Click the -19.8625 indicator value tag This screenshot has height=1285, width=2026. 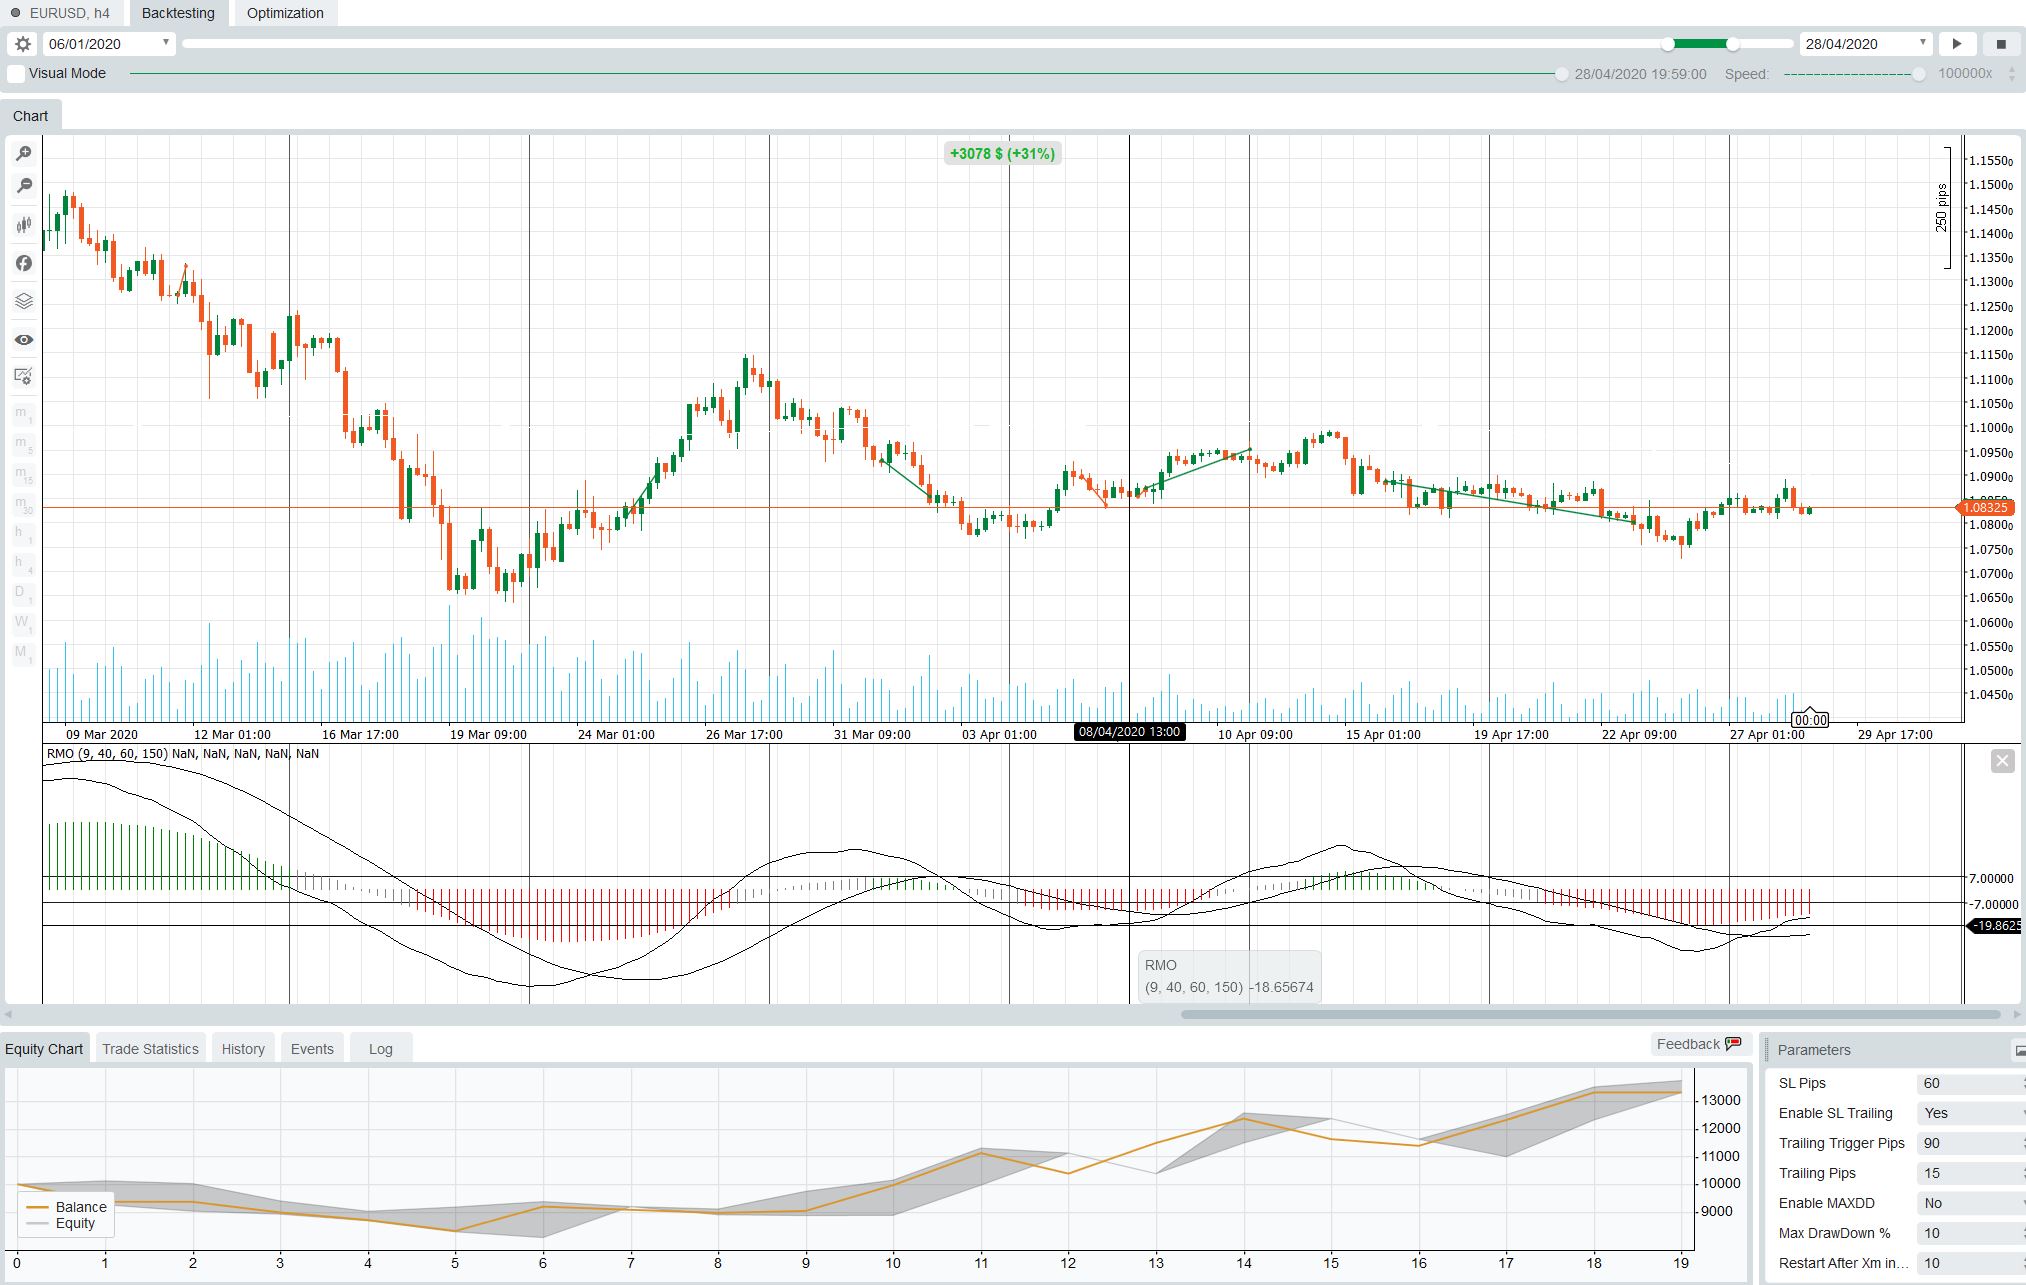pos(1996,926)
